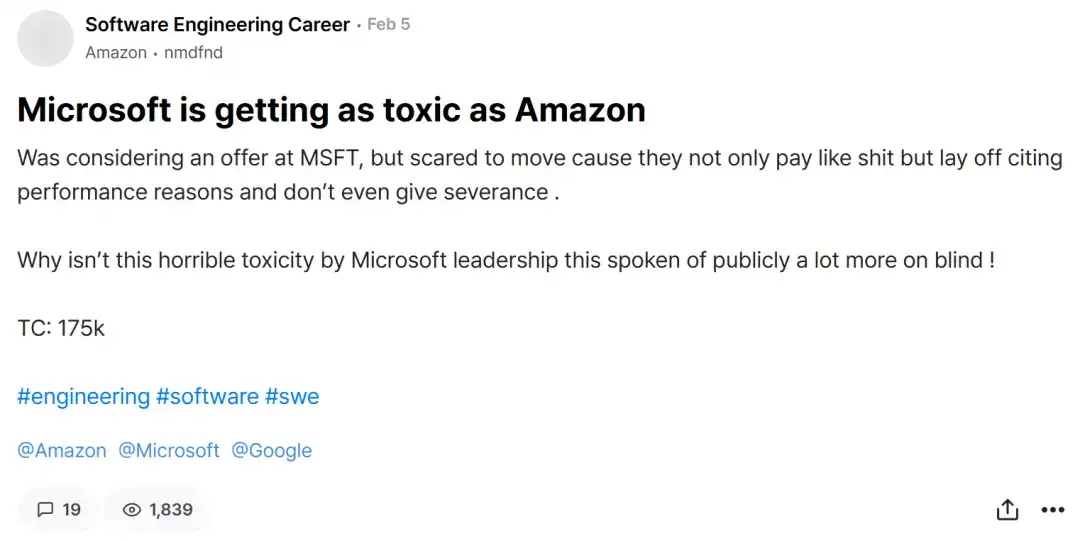Click the comments speech bubble icon

(45, 510)
